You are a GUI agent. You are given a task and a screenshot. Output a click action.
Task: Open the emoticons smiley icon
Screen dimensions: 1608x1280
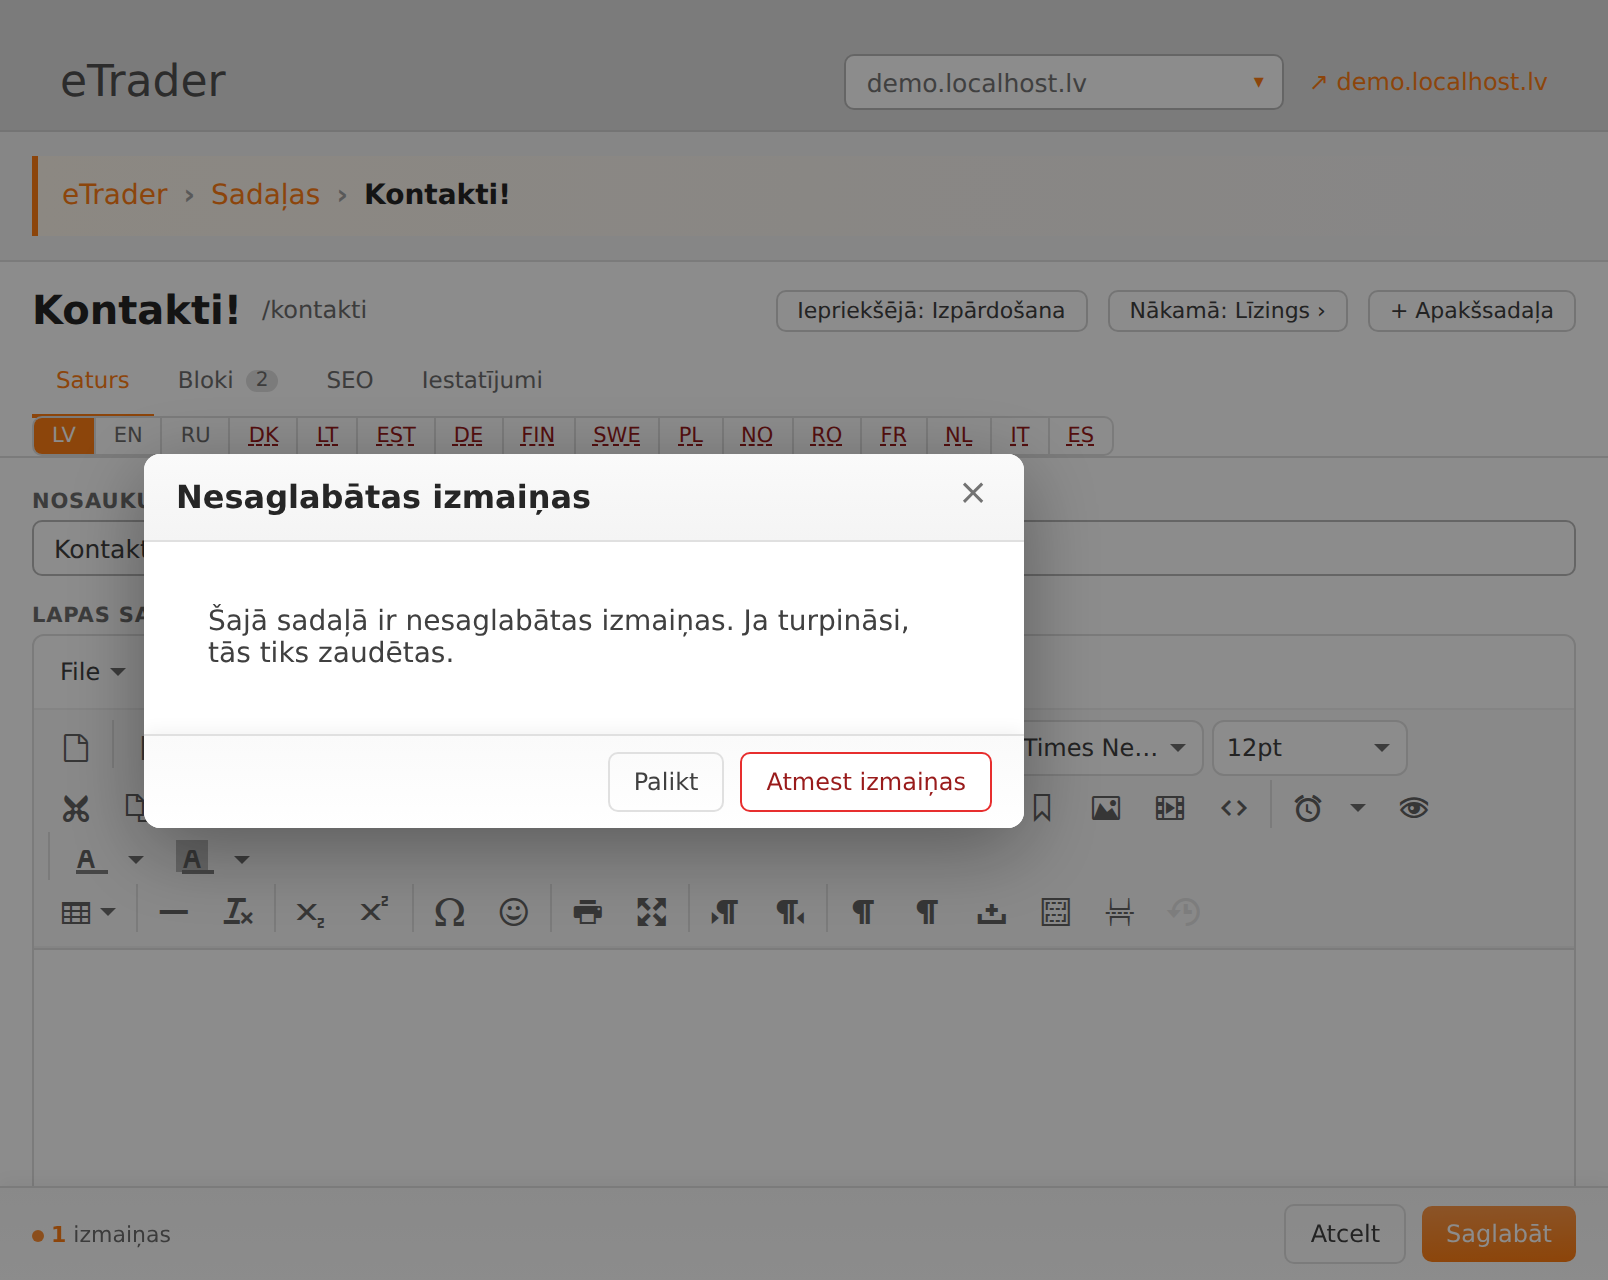point(514,912)
